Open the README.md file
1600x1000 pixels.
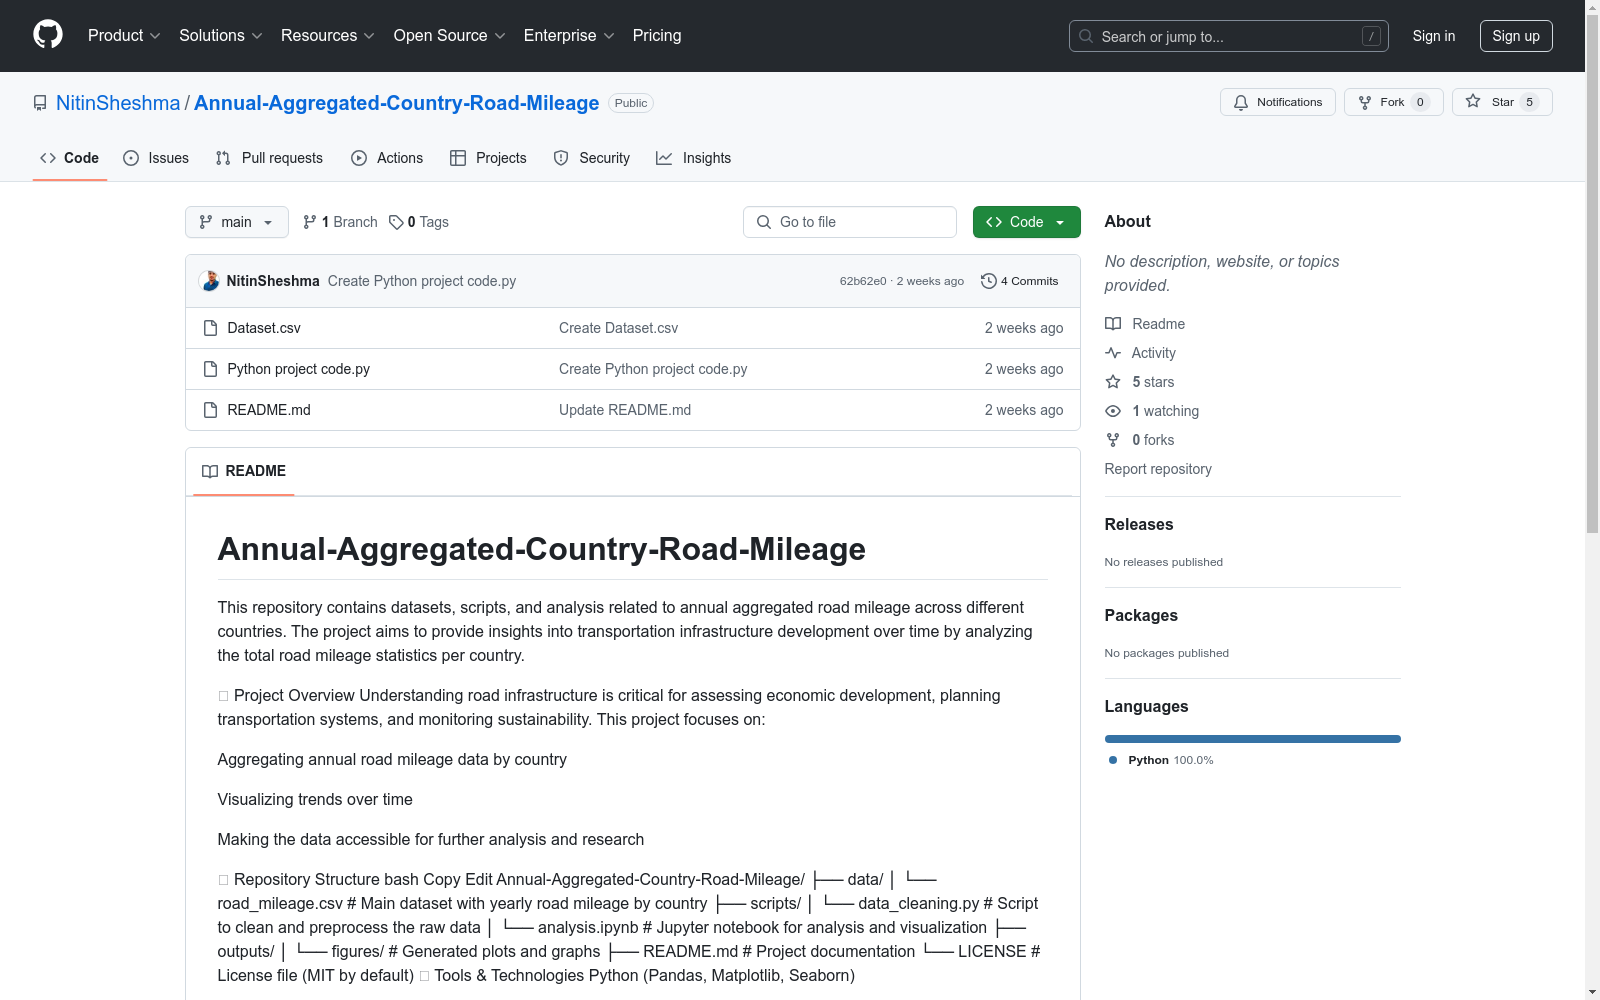[x=269, y=410]
